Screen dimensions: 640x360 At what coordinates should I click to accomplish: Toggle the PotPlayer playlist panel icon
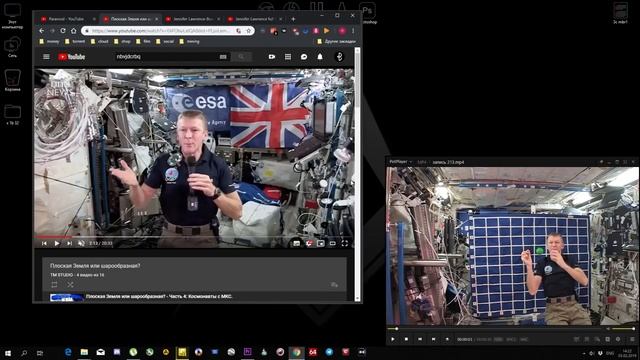click(x=632, y=339)
